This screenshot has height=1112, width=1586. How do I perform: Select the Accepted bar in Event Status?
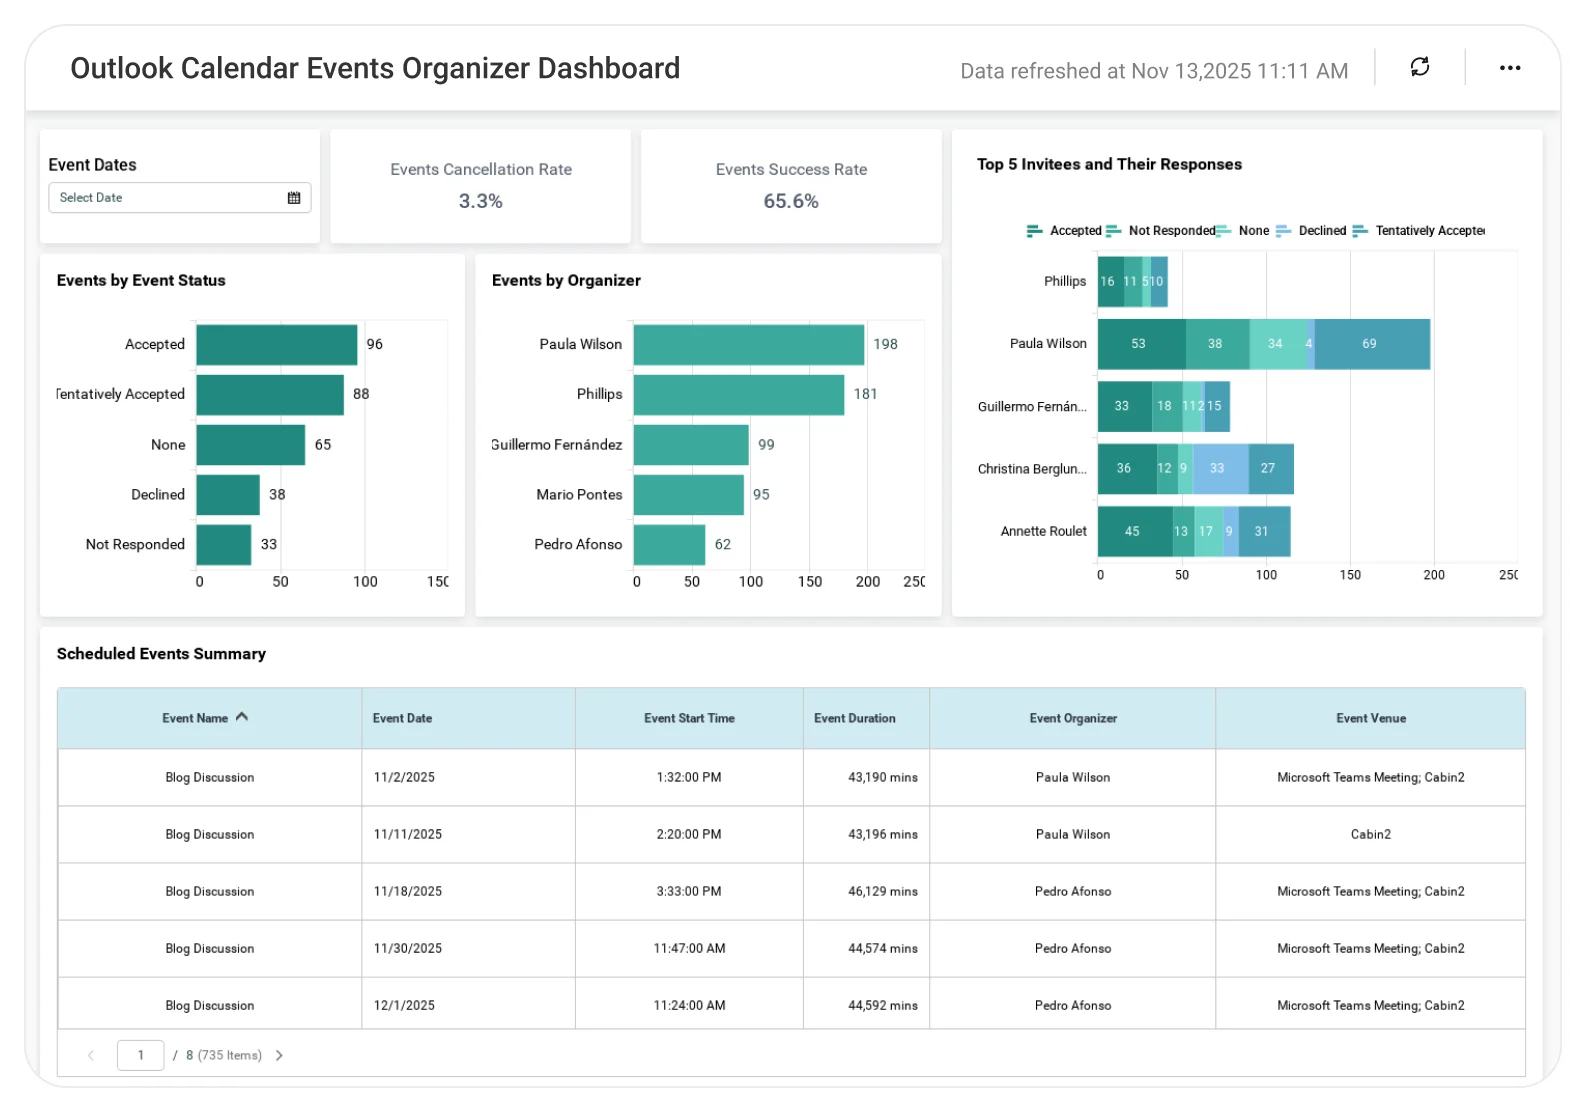277,345
